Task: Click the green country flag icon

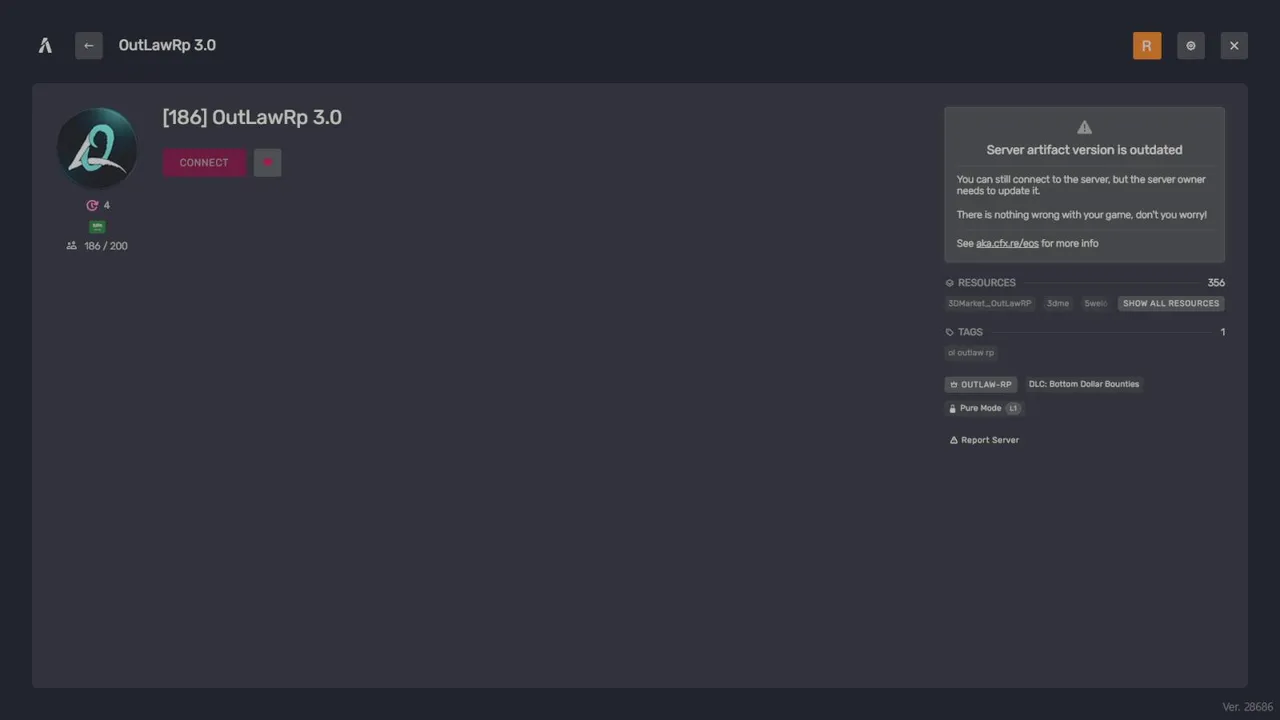Action: (x=97, y=226)
